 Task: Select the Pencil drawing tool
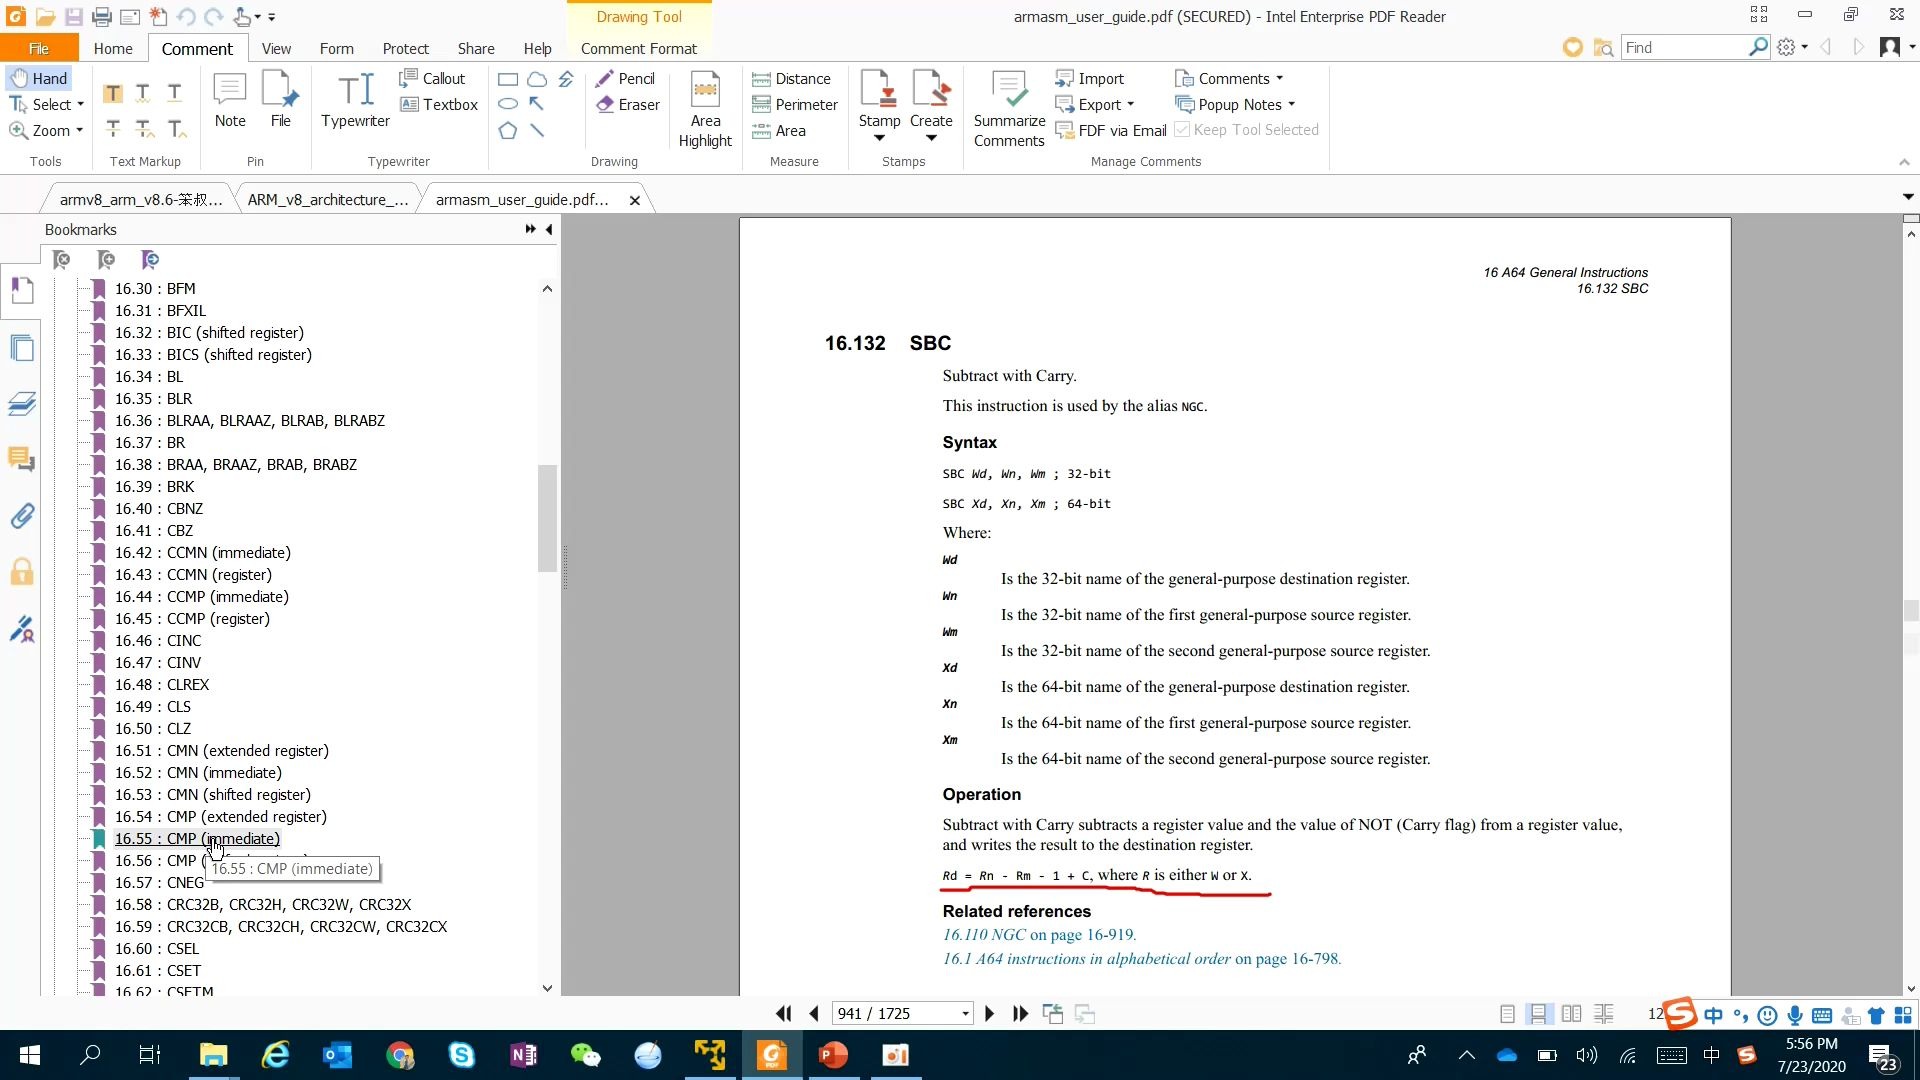click(x=625, y=79)
